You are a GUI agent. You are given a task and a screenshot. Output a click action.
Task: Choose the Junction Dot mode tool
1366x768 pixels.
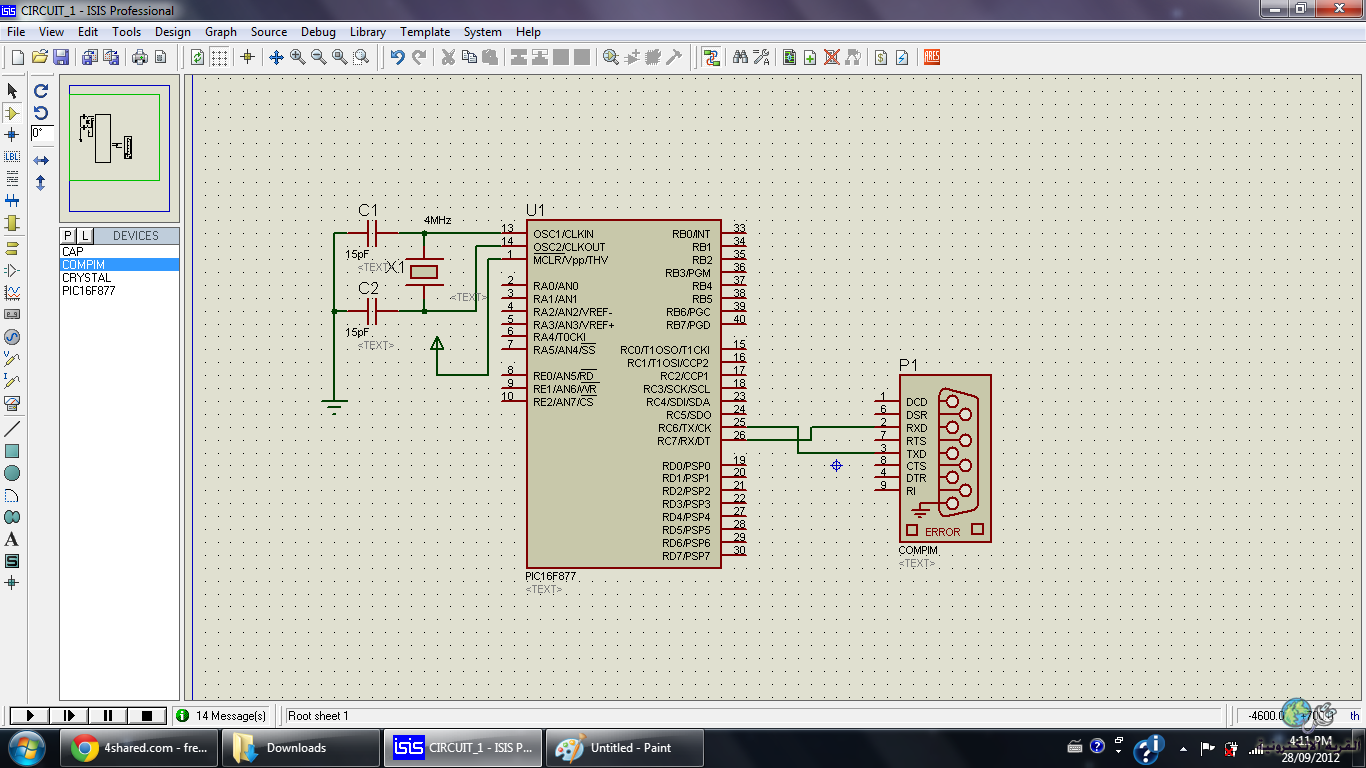click(x=12, y=135)
